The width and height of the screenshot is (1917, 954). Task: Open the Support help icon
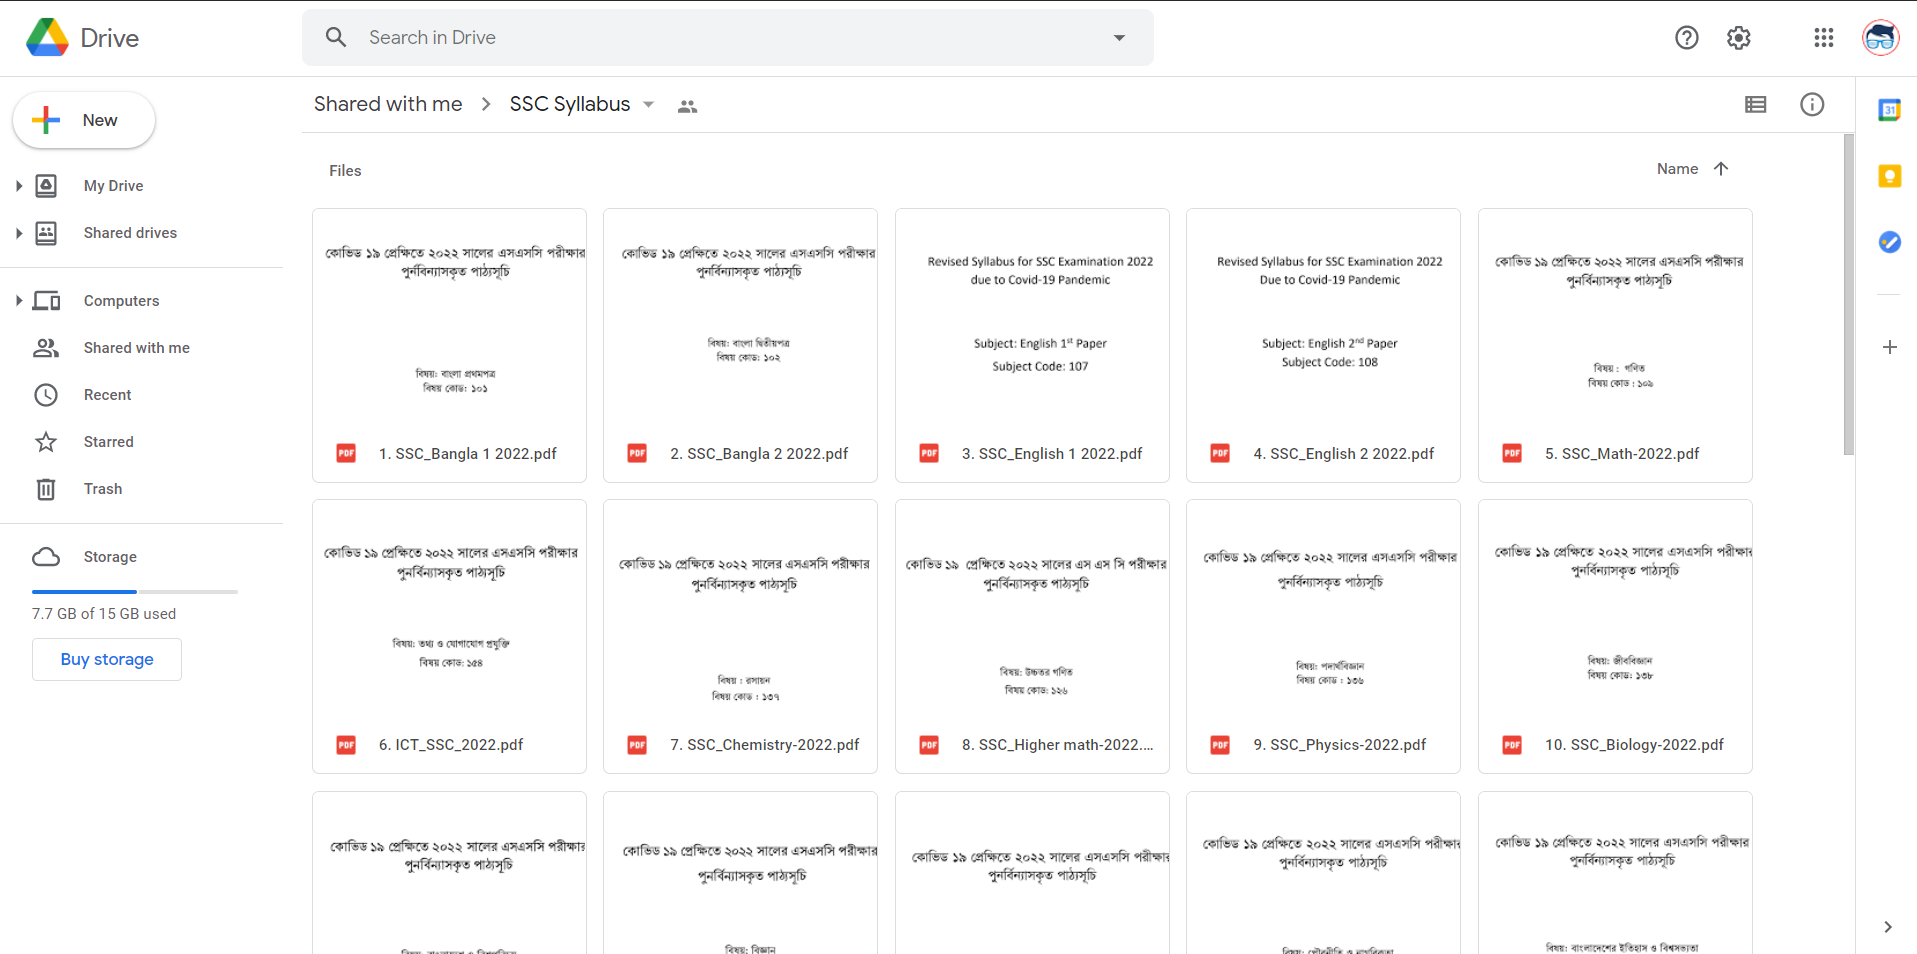pos(1687,38)
